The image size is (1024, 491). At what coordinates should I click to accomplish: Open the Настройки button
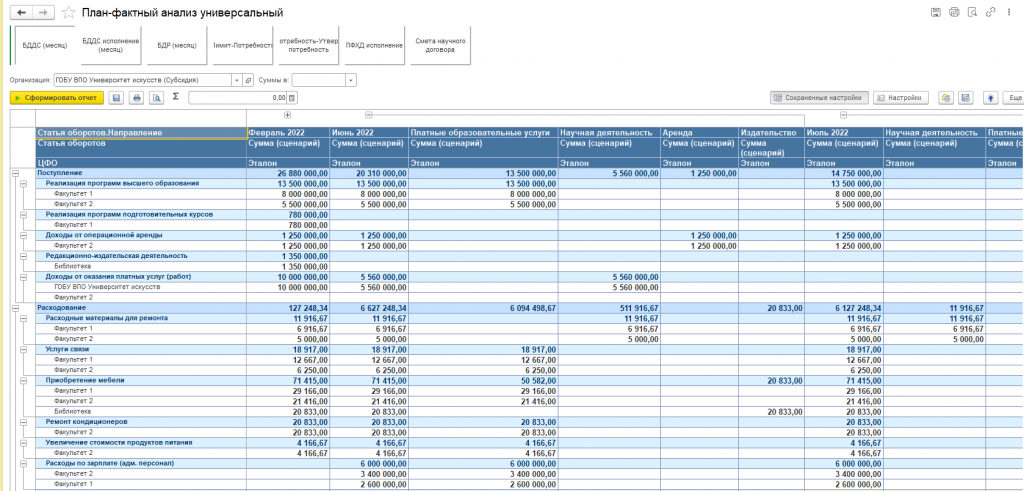point(901,98)
